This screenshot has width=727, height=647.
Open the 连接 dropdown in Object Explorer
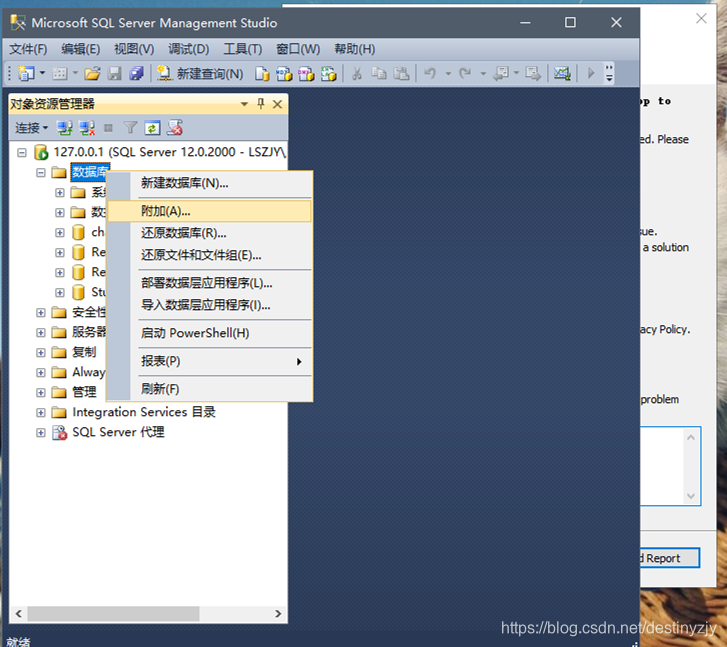click(x=32, y=128)
